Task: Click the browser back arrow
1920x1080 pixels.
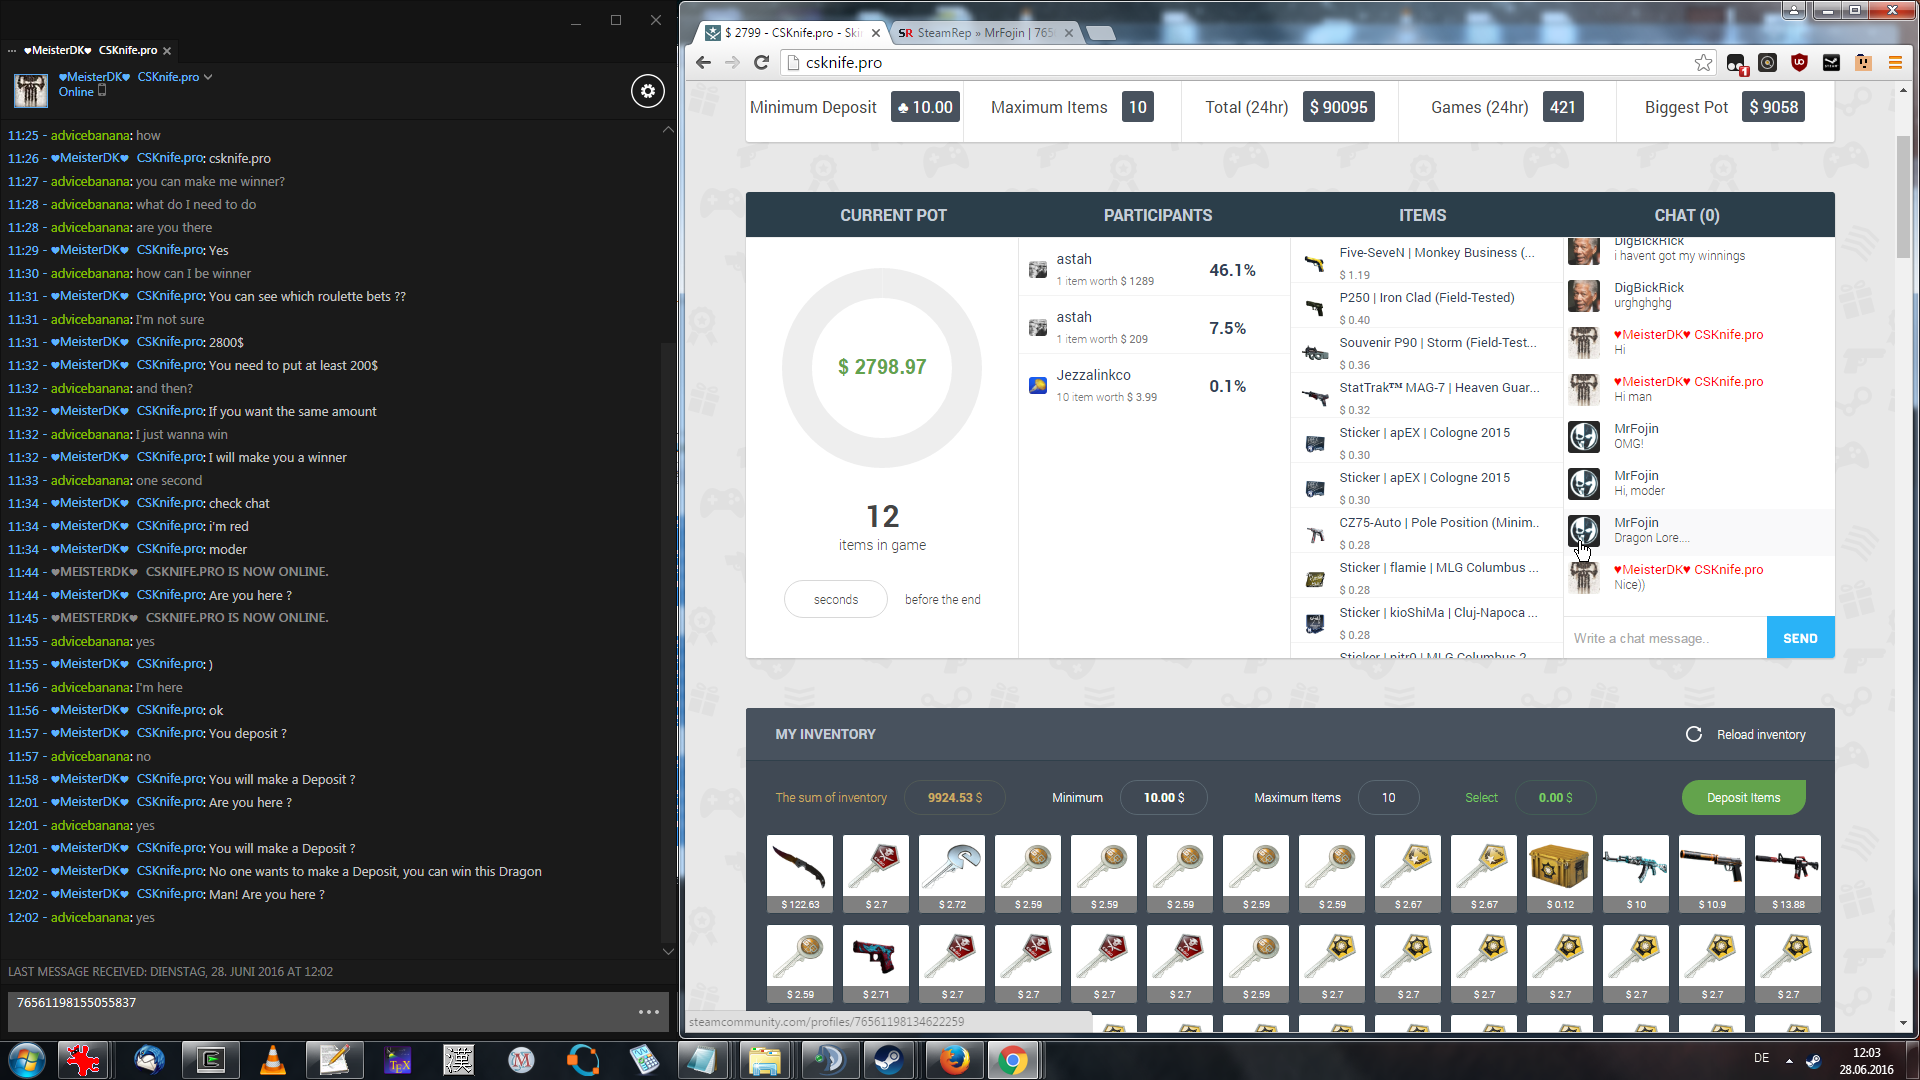Action: point(703,62)
